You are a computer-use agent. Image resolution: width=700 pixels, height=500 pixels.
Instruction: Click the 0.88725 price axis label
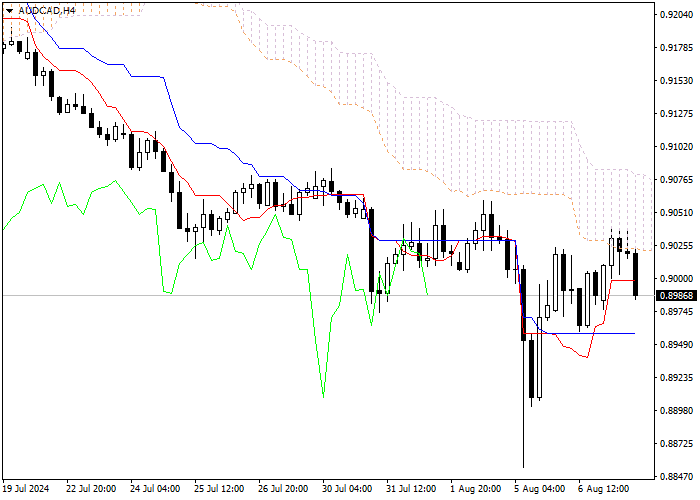point(676,444)
